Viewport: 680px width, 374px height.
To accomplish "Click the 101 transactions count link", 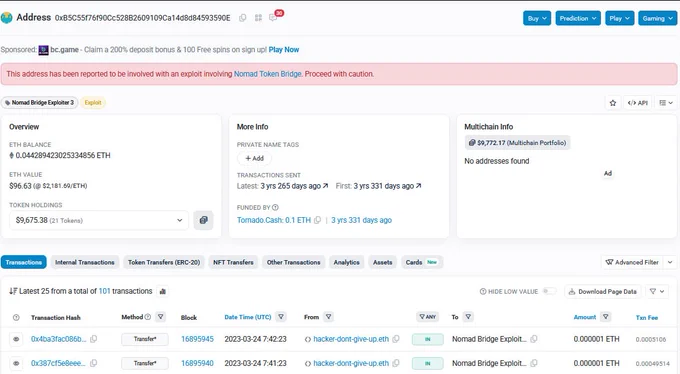I will (x=105, y=291).
